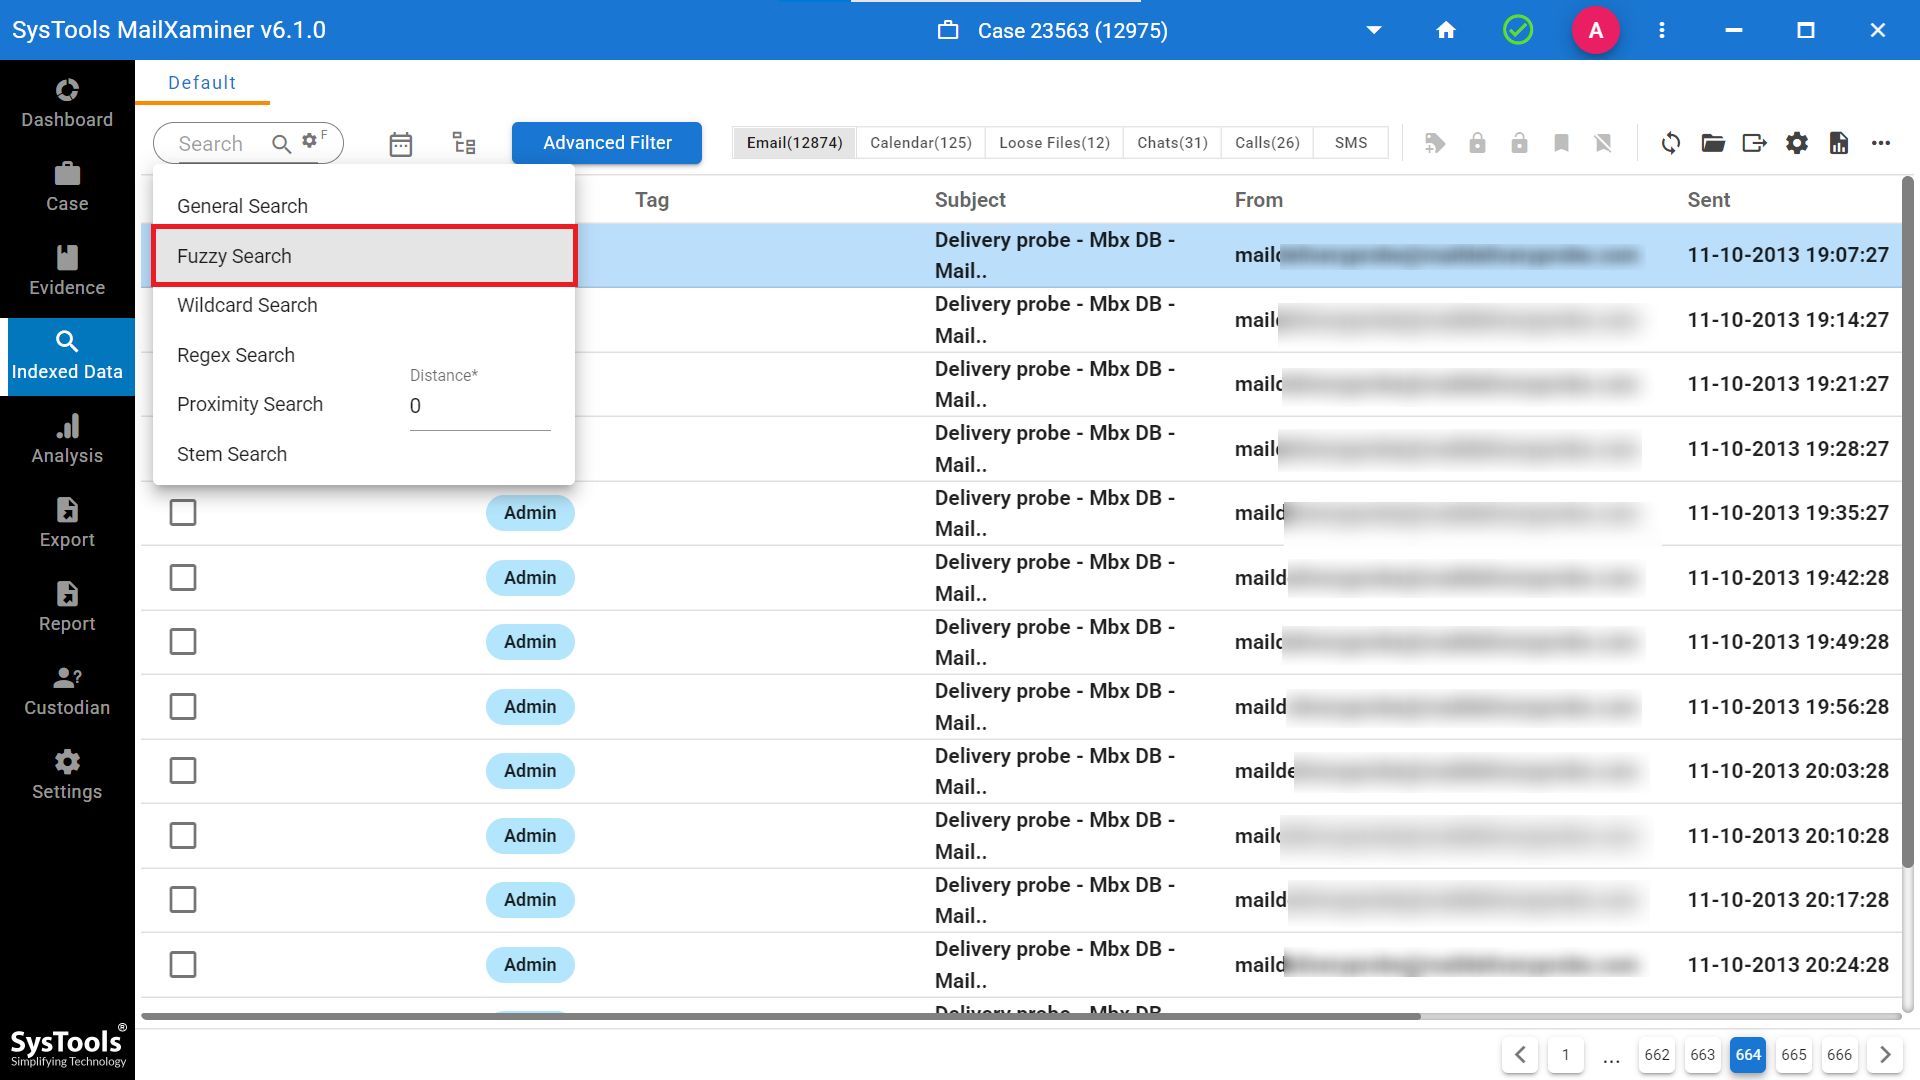Open the Report section

click(x=67, y=607)
